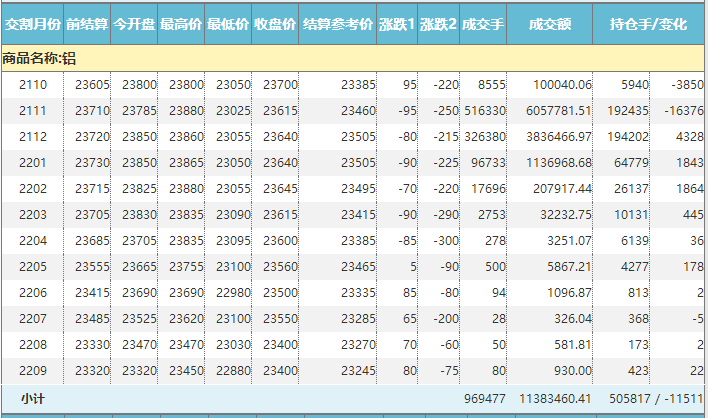Click the 成交额 column header

point(551,23)
